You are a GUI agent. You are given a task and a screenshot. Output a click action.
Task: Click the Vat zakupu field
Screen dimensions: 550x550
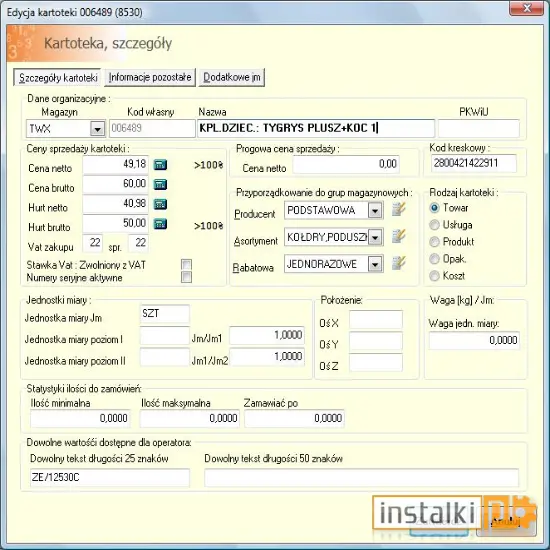click(93, 243)
